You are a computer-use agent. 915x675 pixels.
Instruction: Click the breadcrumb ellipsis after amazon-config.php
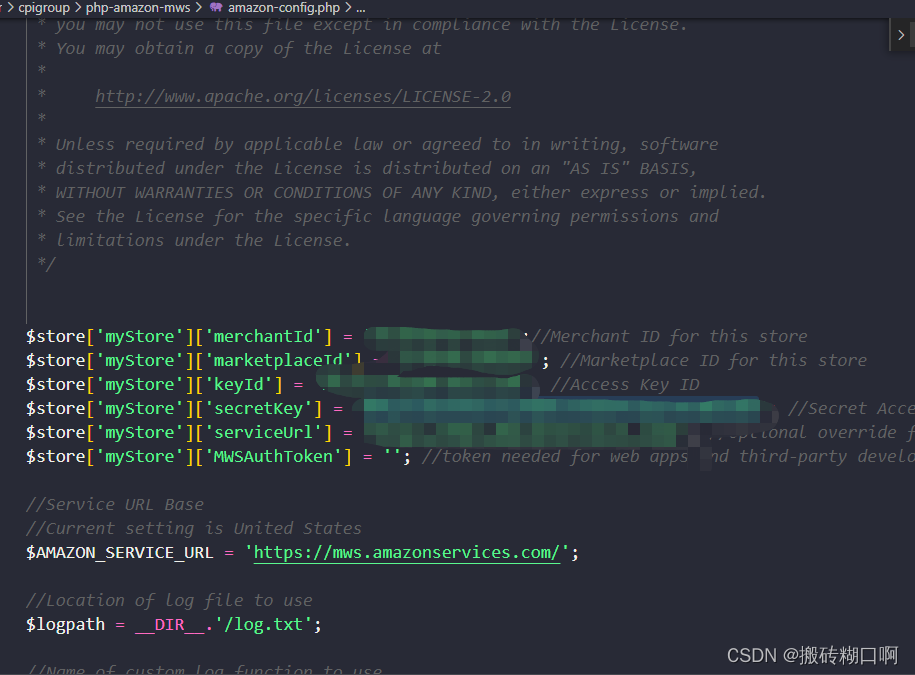(361, 8)
